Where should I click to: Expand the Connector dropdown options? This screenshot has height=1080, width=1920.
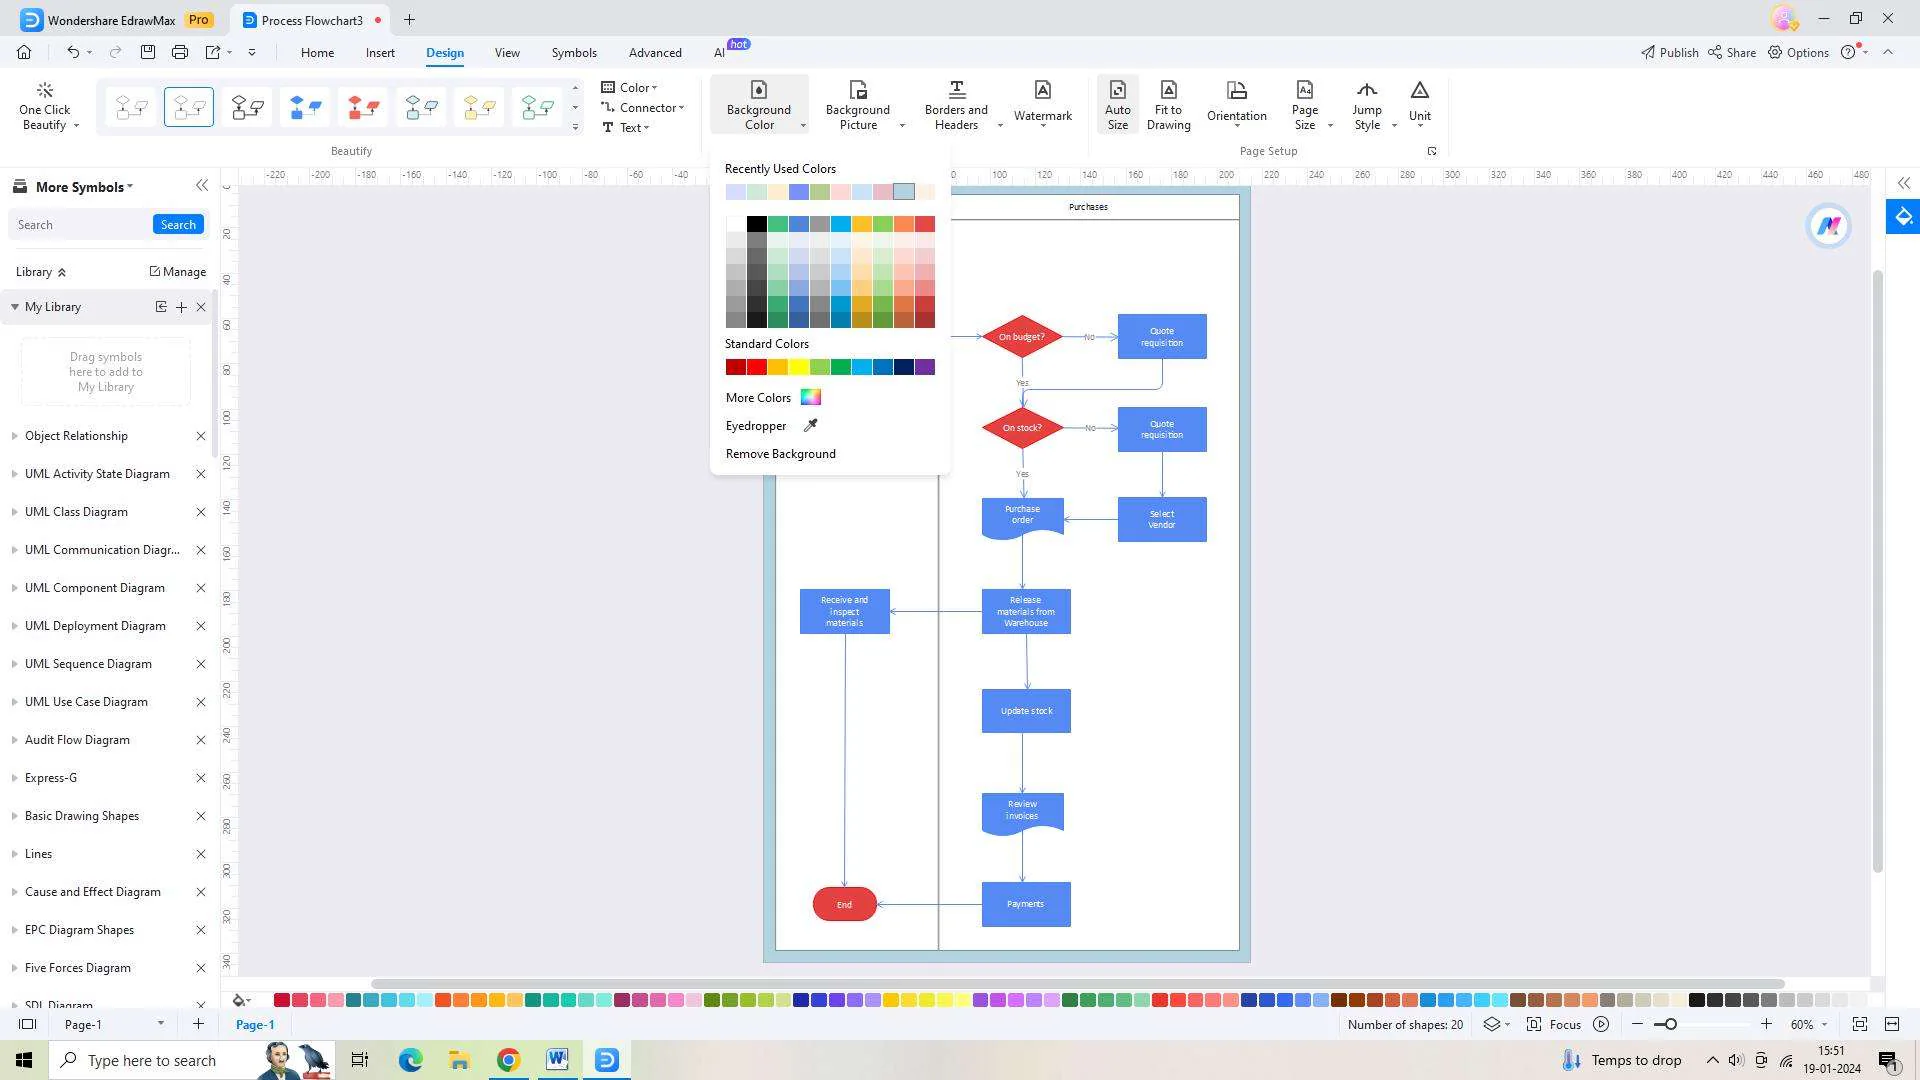pos(682,107)
